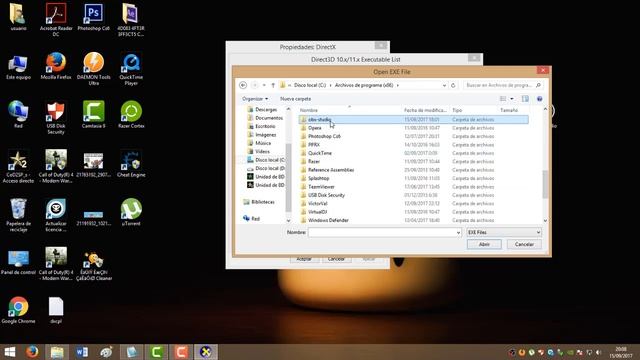Expand the arrow after Archivos de programa (x86)
This screenshot has width=640, height=360.
398,85
